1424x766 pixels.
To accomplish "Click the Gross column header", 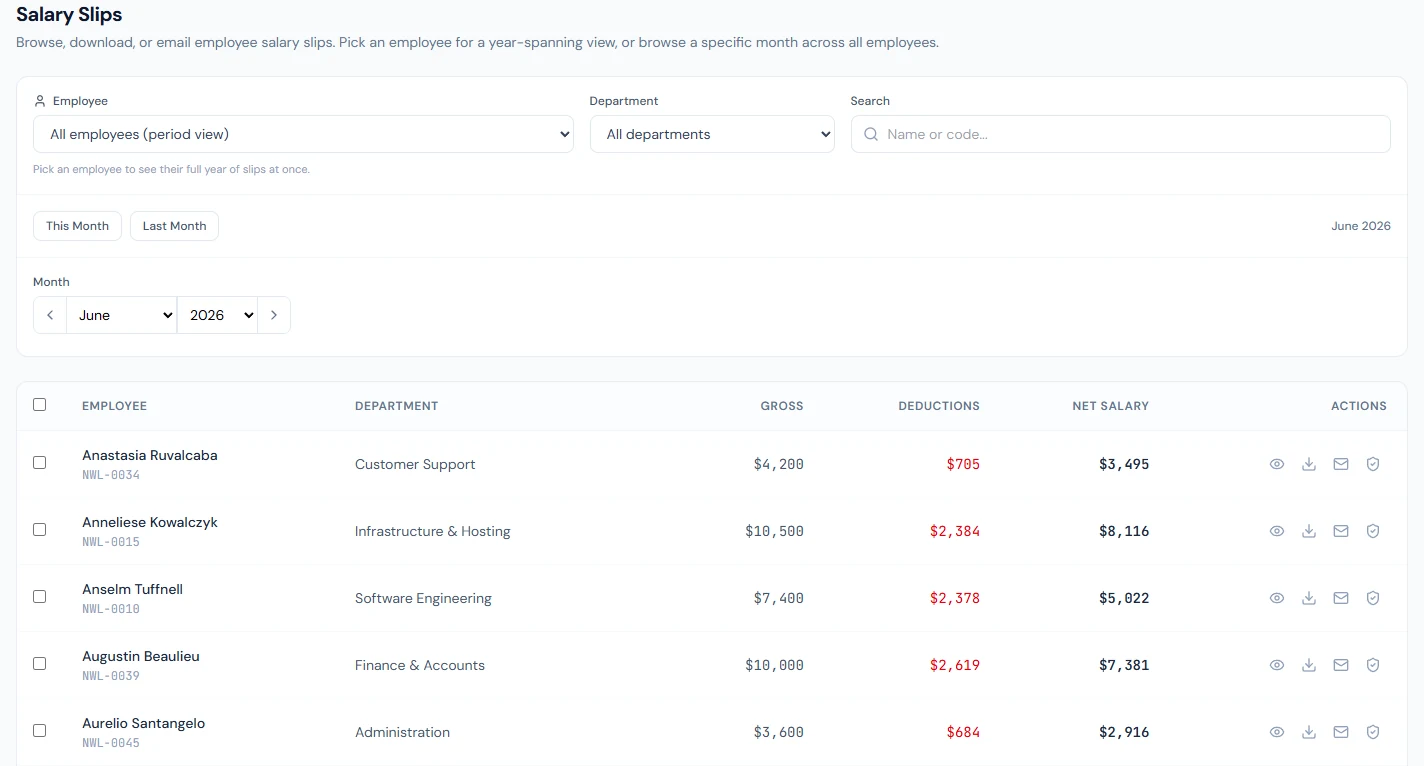I will 782,406.
